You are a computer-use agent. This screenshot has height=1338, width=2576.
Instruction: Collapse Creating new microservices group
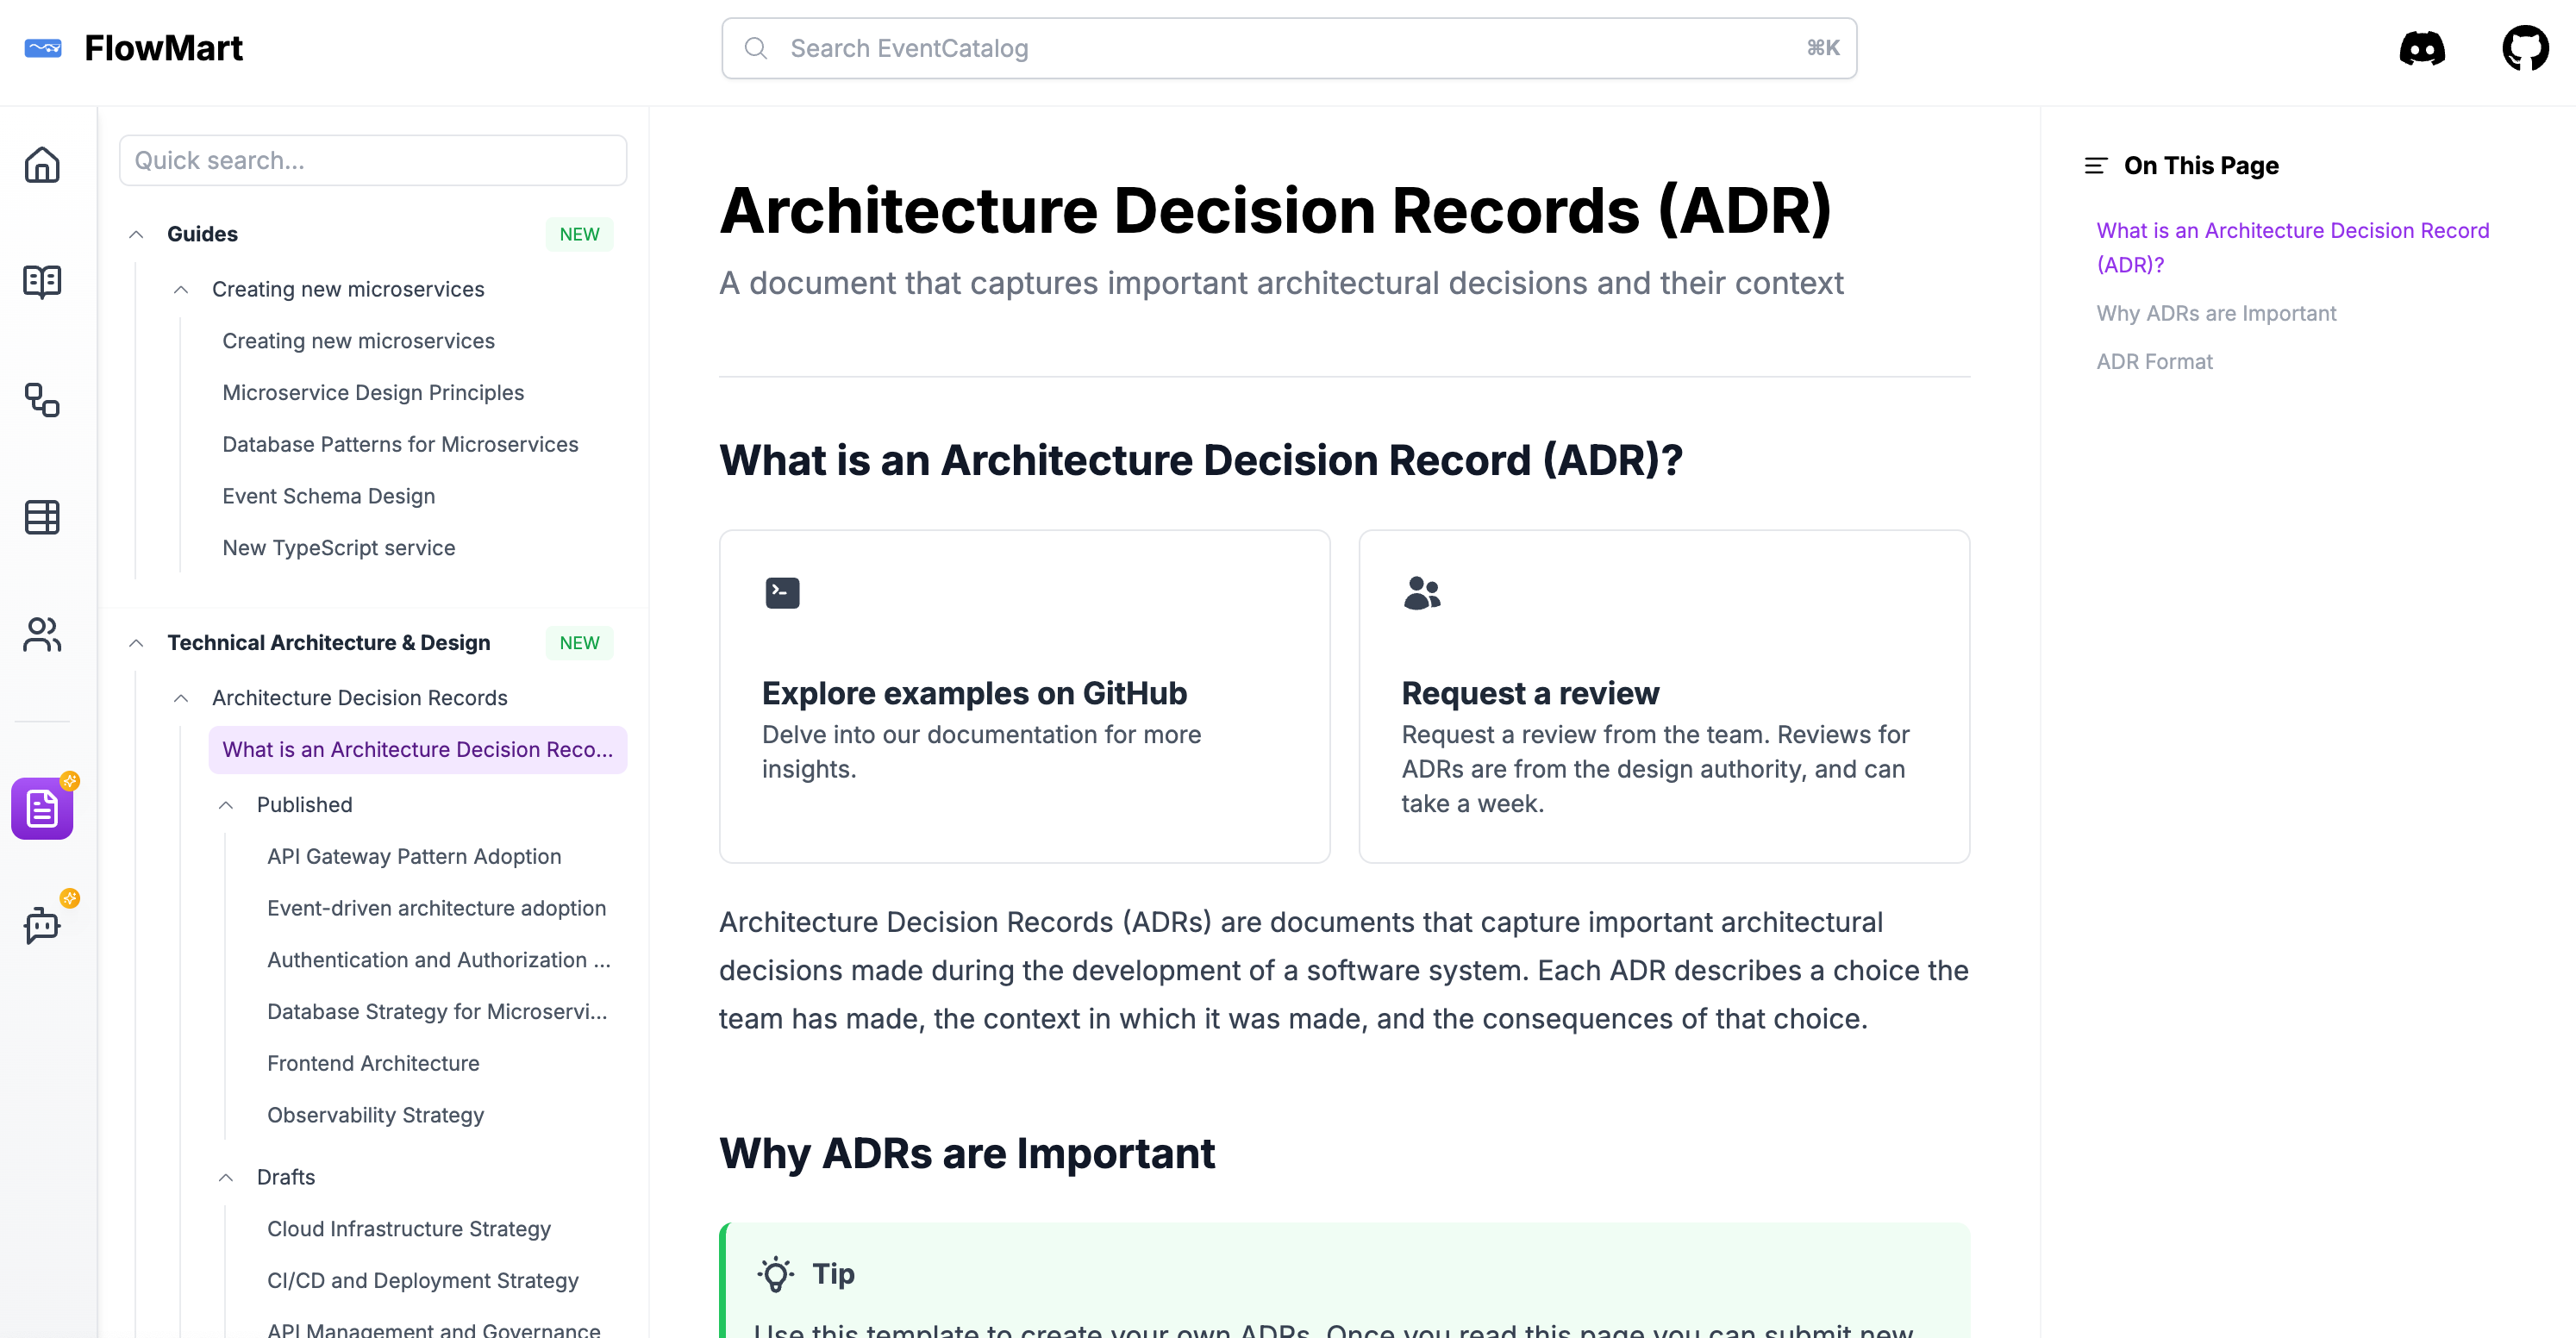coord(181,289)
